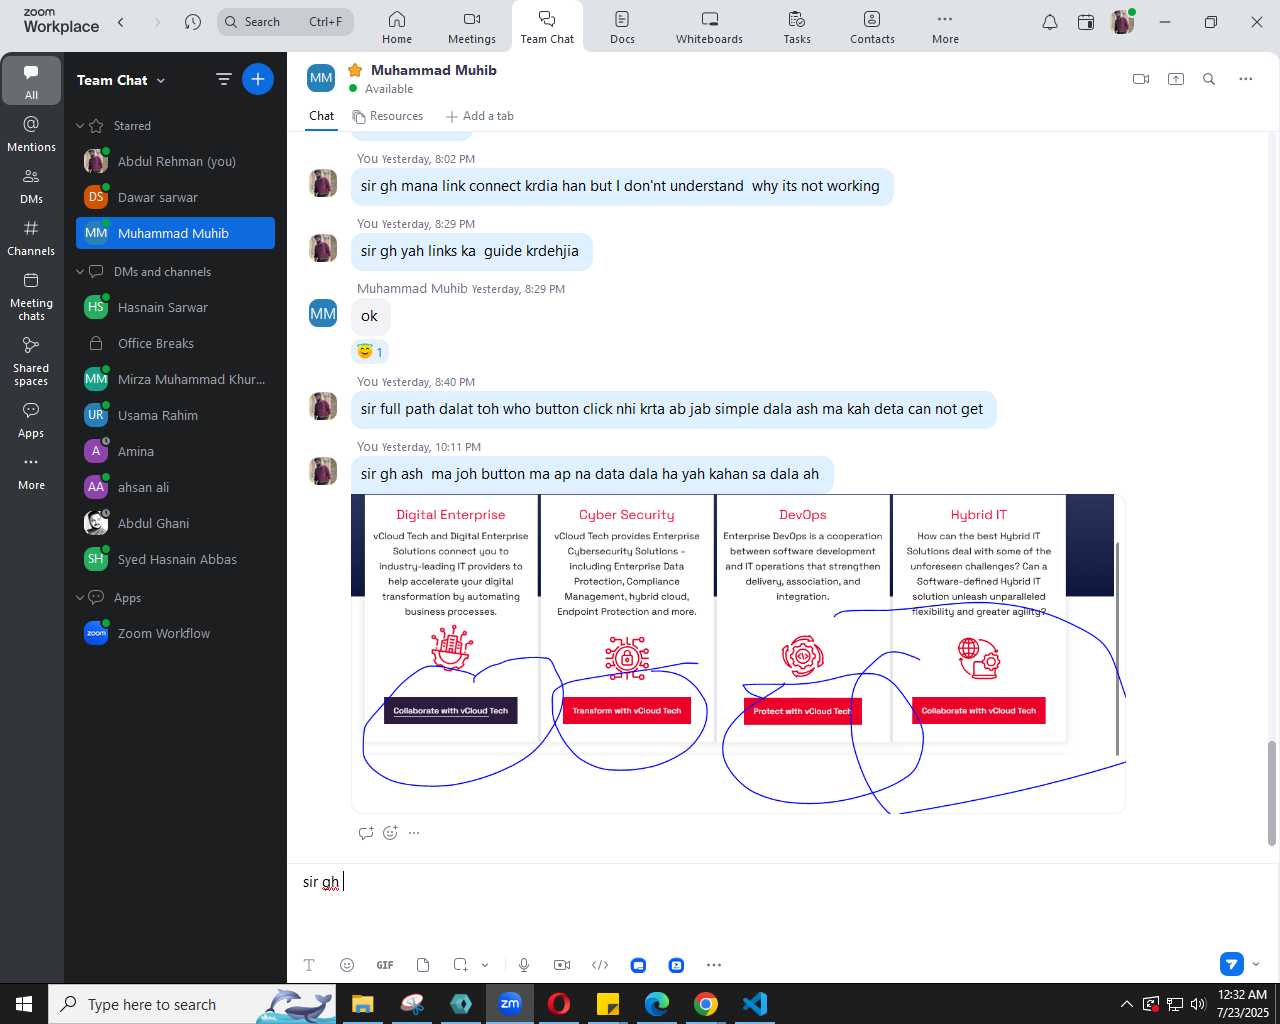Open screenshot options dropdown arrow

point(485,965)
